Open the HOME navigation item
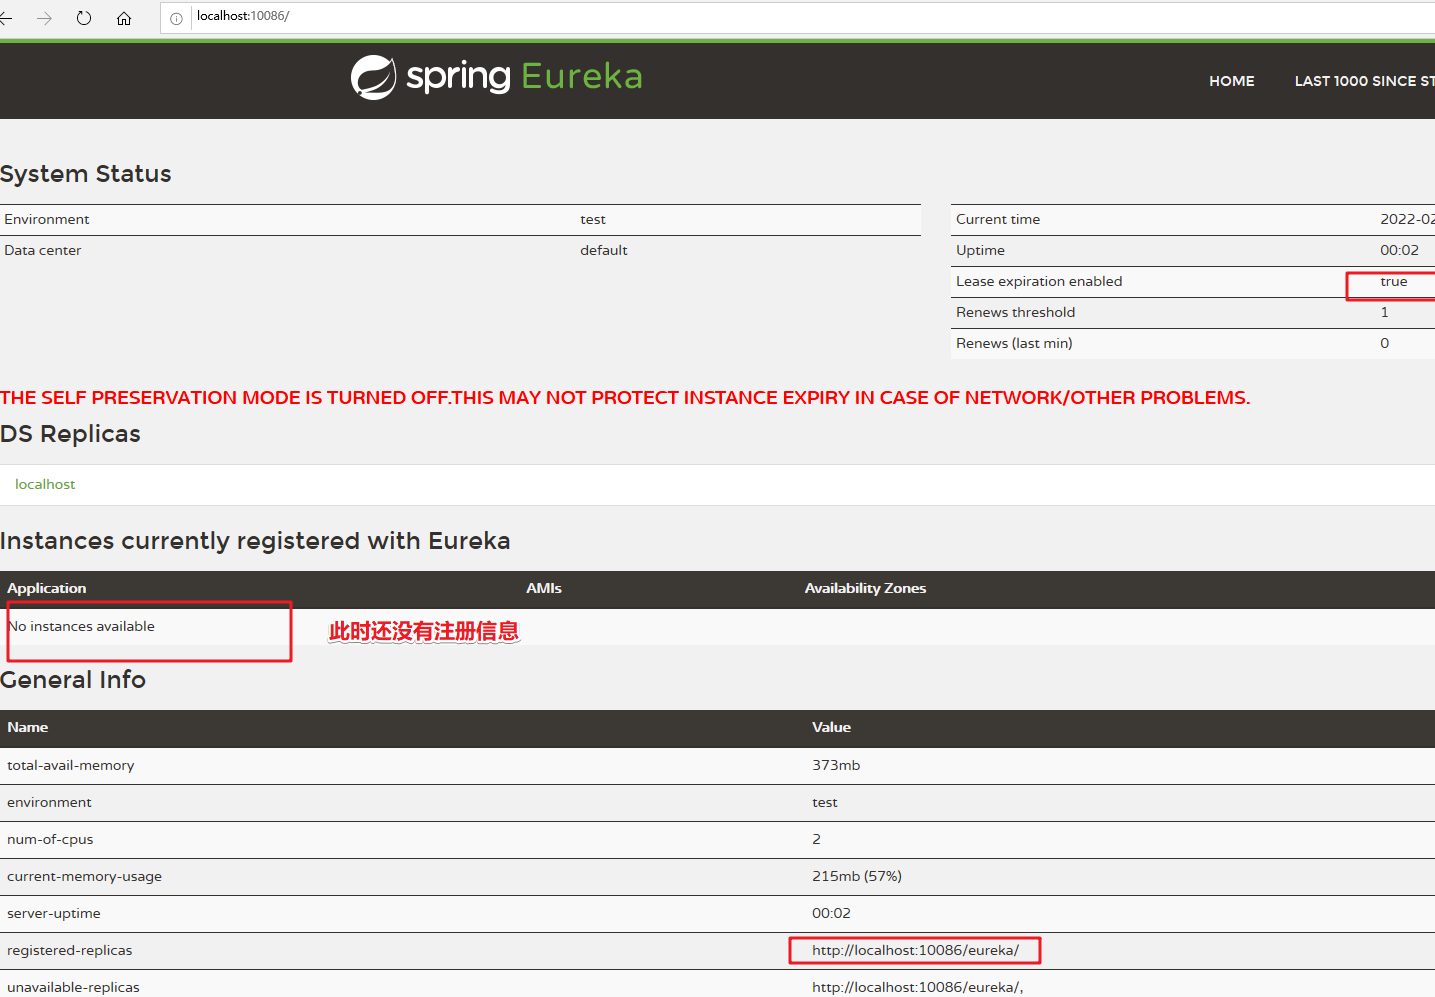This screenshot has width=1435, height=997. pos(1231,81)
